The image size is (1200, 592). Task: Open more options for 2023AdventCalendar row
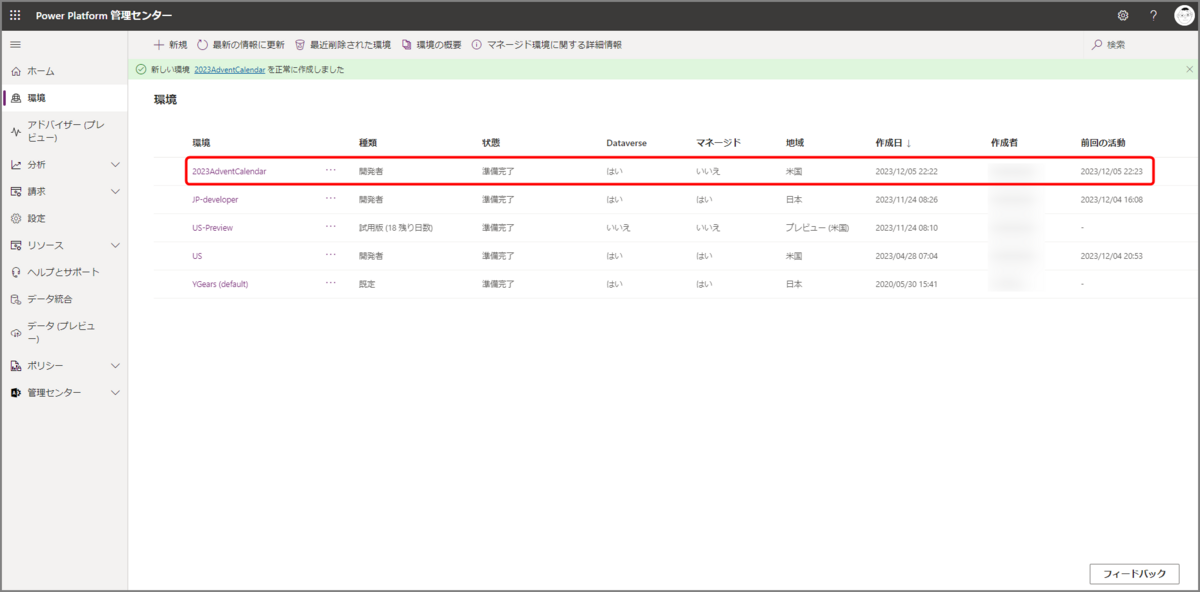(x=331, y=170)
